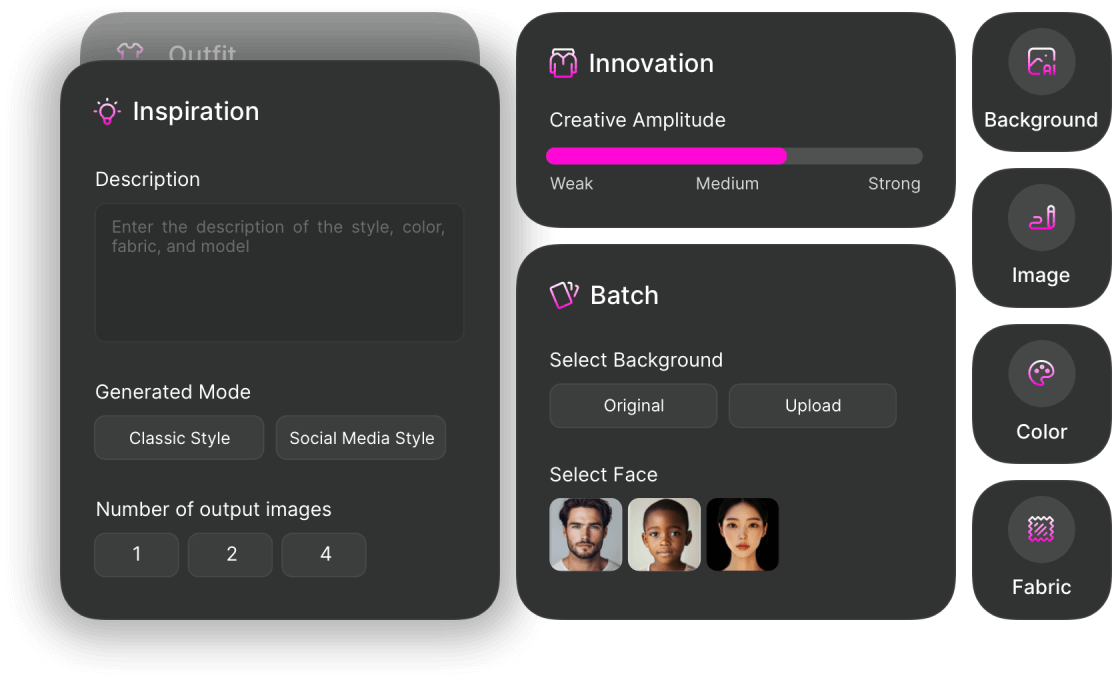Image resolution: width=1112 pixels, height=680 pixels.
Task: Open the Color palette icon
Action: pyautogui.click(x=1041, y=374)
